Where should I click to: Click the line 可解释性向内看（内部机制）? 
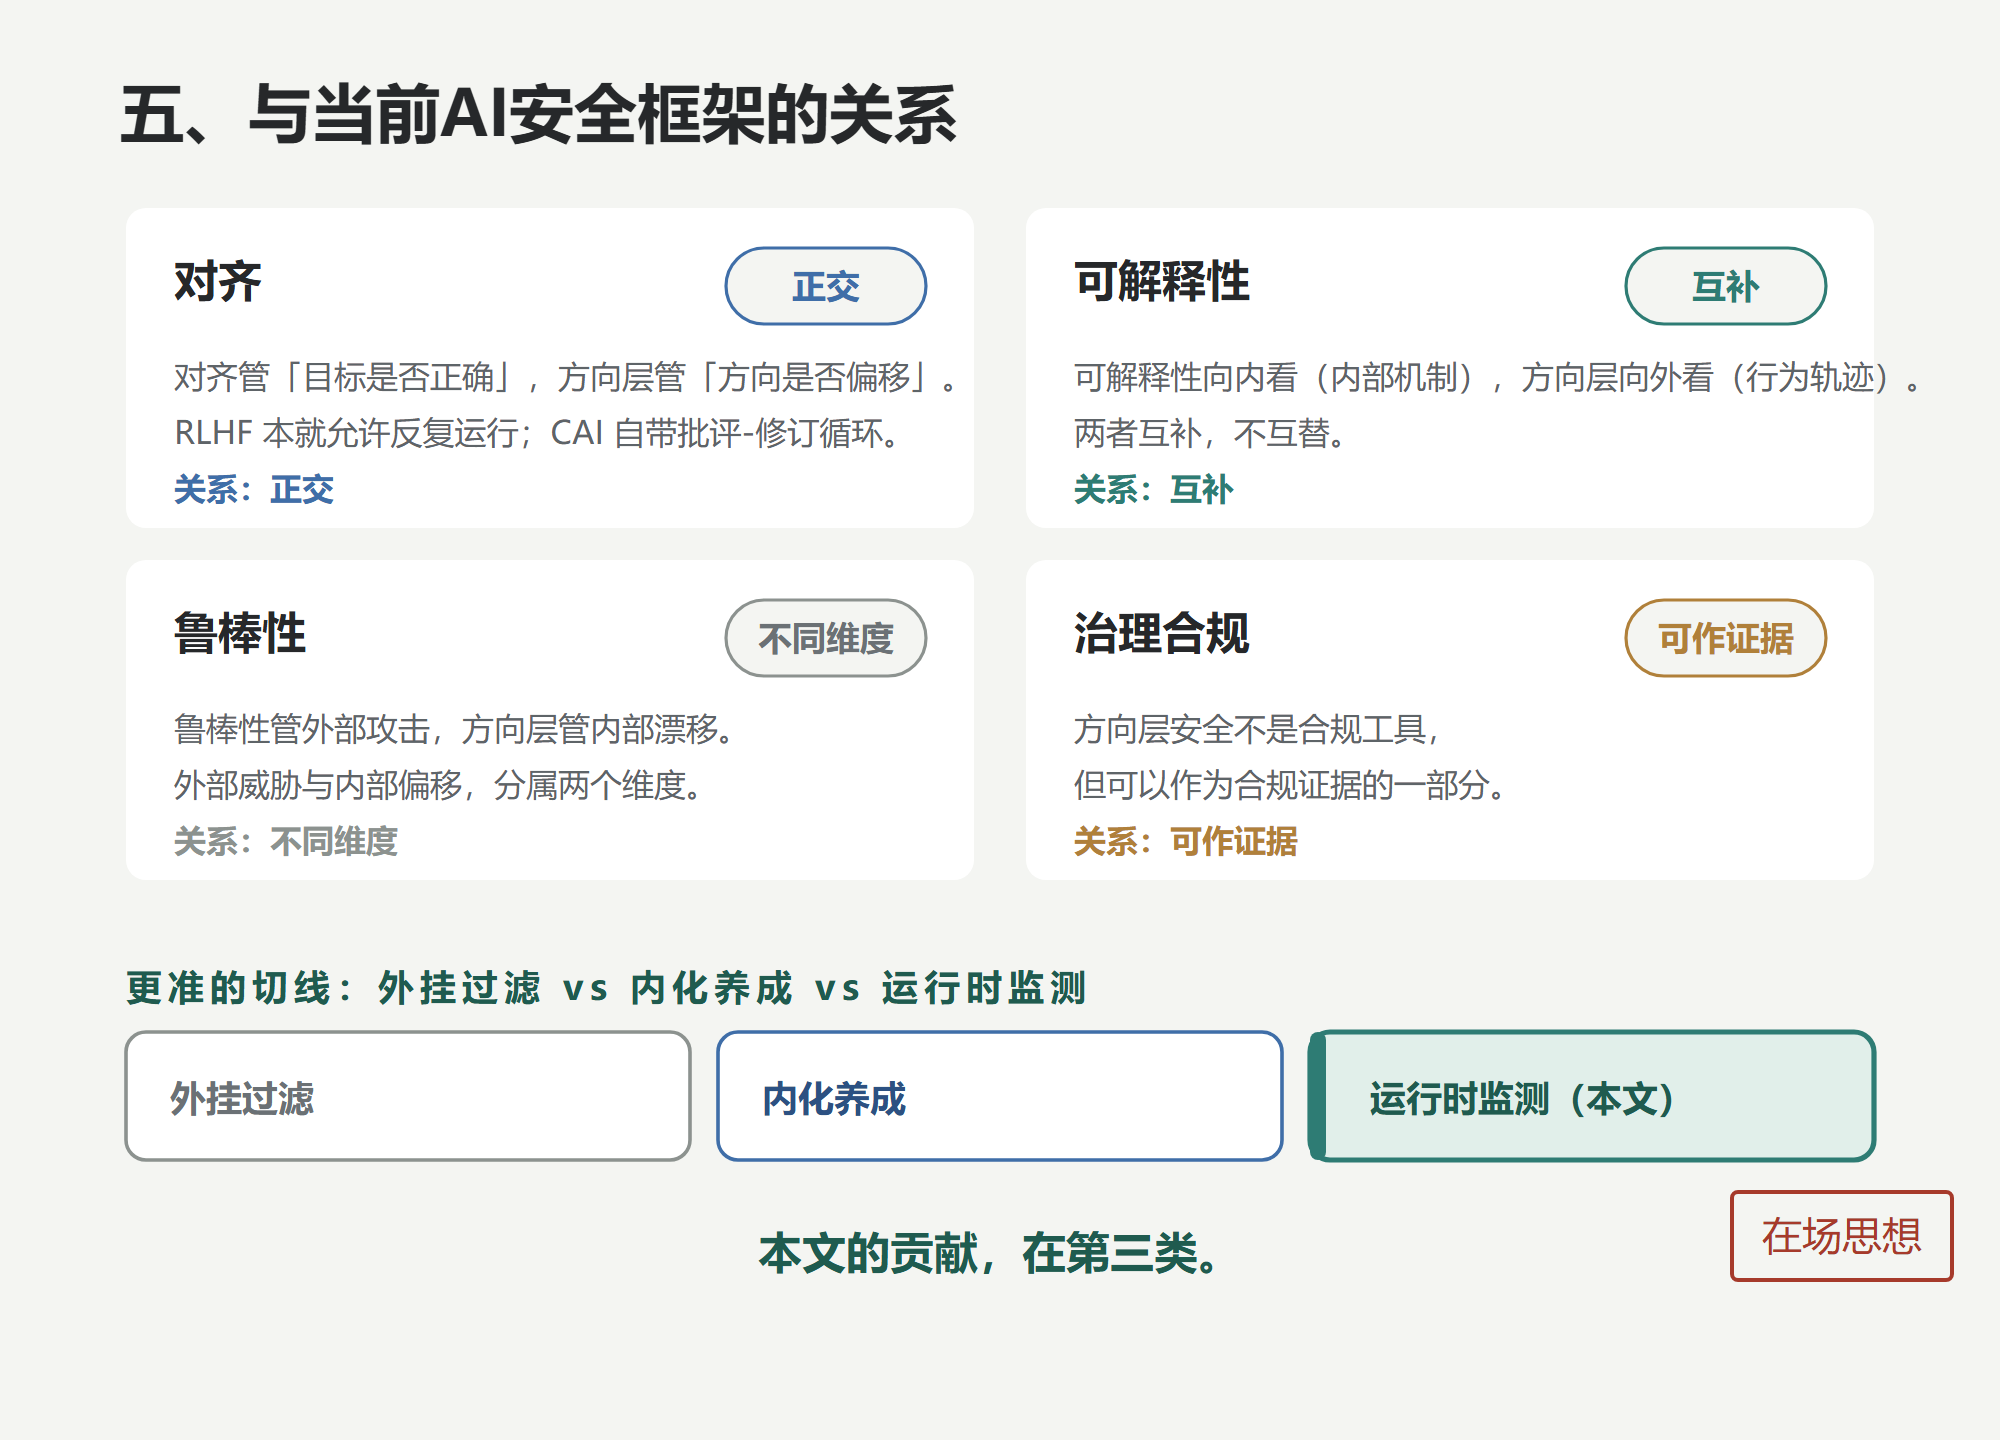[x=1498, y=378]
